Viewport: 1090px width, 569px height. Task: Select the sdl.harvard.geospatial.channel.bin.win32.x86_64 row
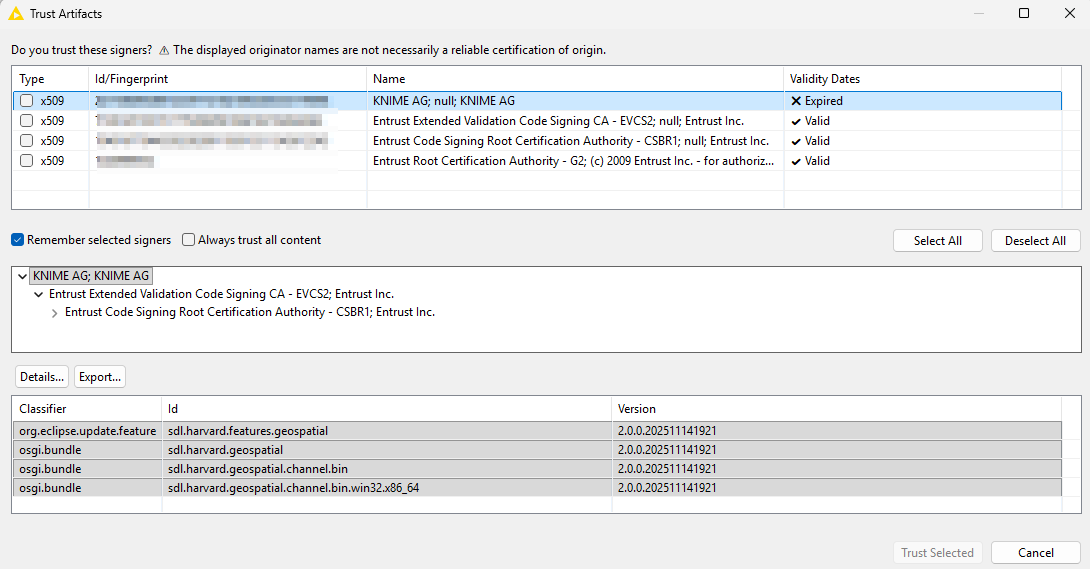(293, 488)
